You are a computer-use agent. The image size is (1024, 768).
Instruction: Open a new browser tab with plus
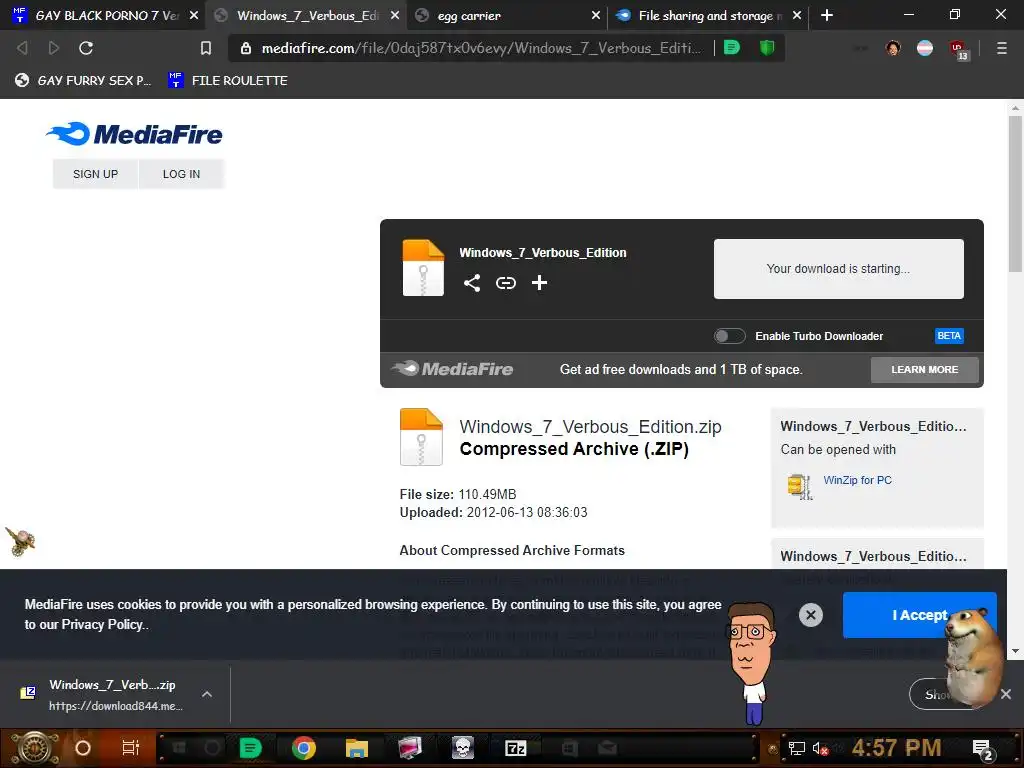tap(827, 15)
